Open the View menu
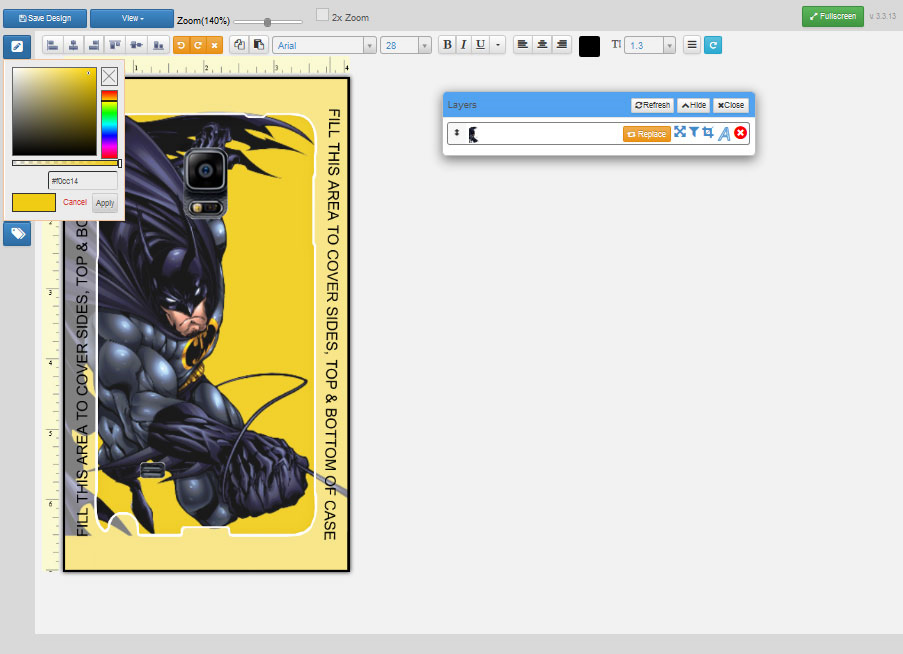This screenshot has width=903, height=654. click(x=131, y=18)
